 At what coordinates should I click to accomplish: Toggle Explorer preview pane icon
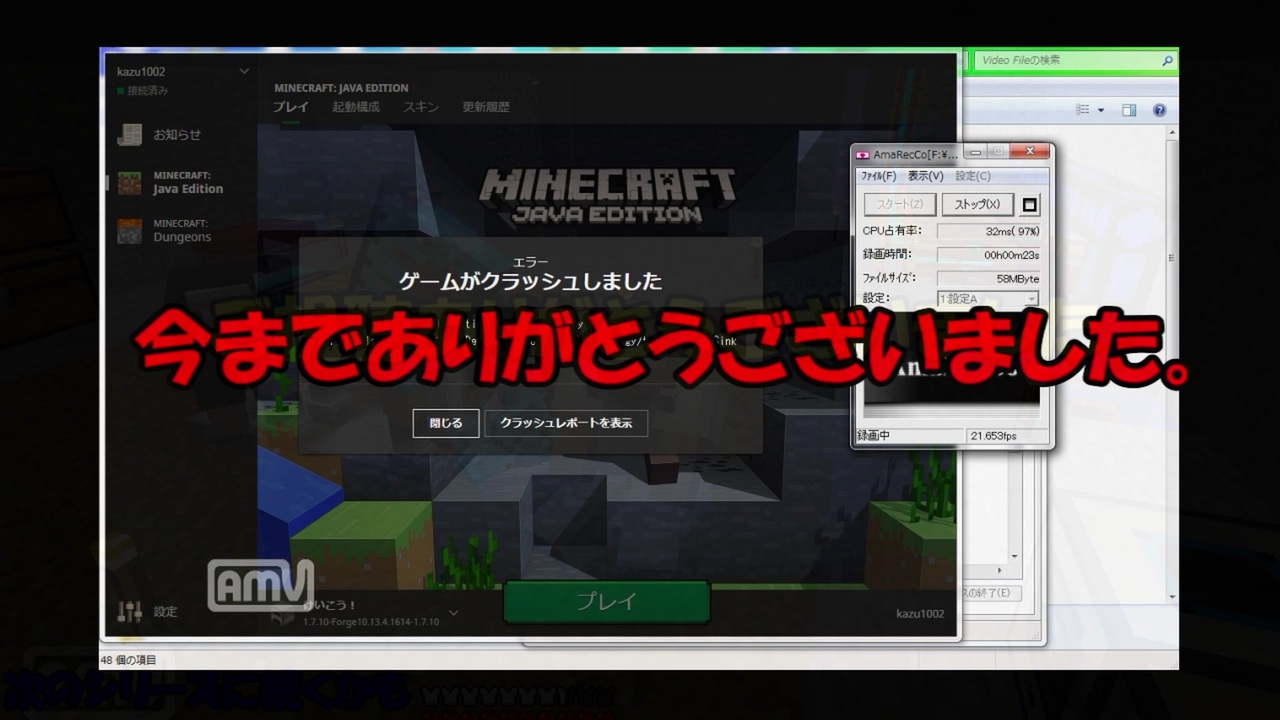[1129, 110]
